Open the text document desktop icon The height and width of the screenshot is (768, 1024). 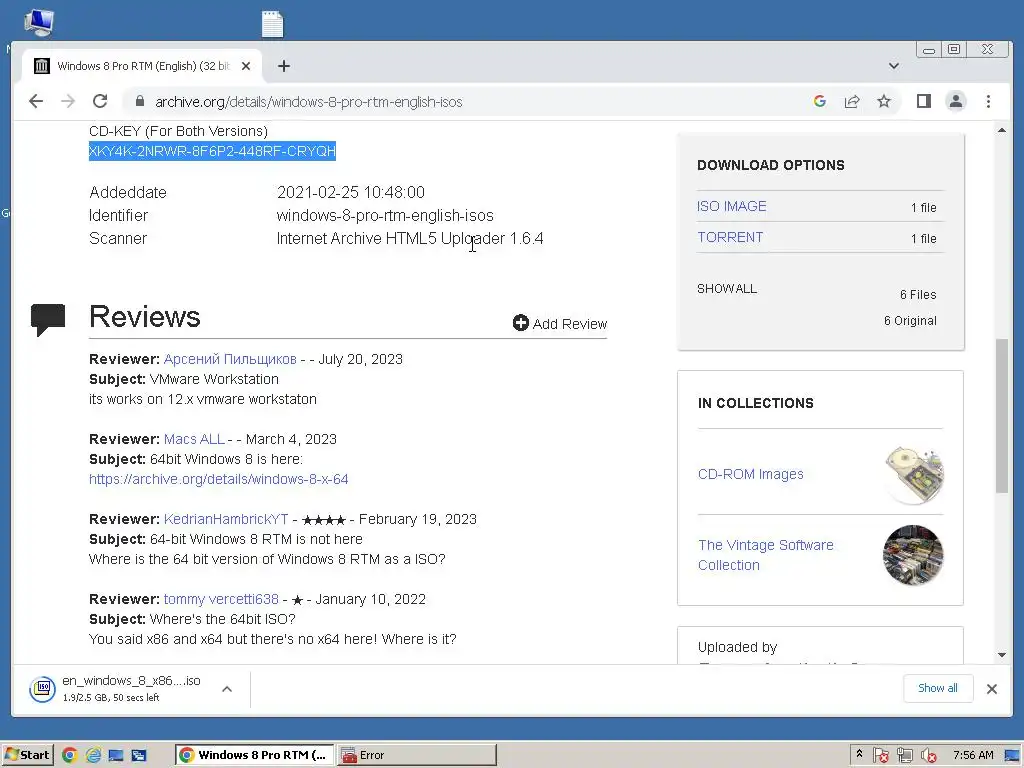click(272, 24)
